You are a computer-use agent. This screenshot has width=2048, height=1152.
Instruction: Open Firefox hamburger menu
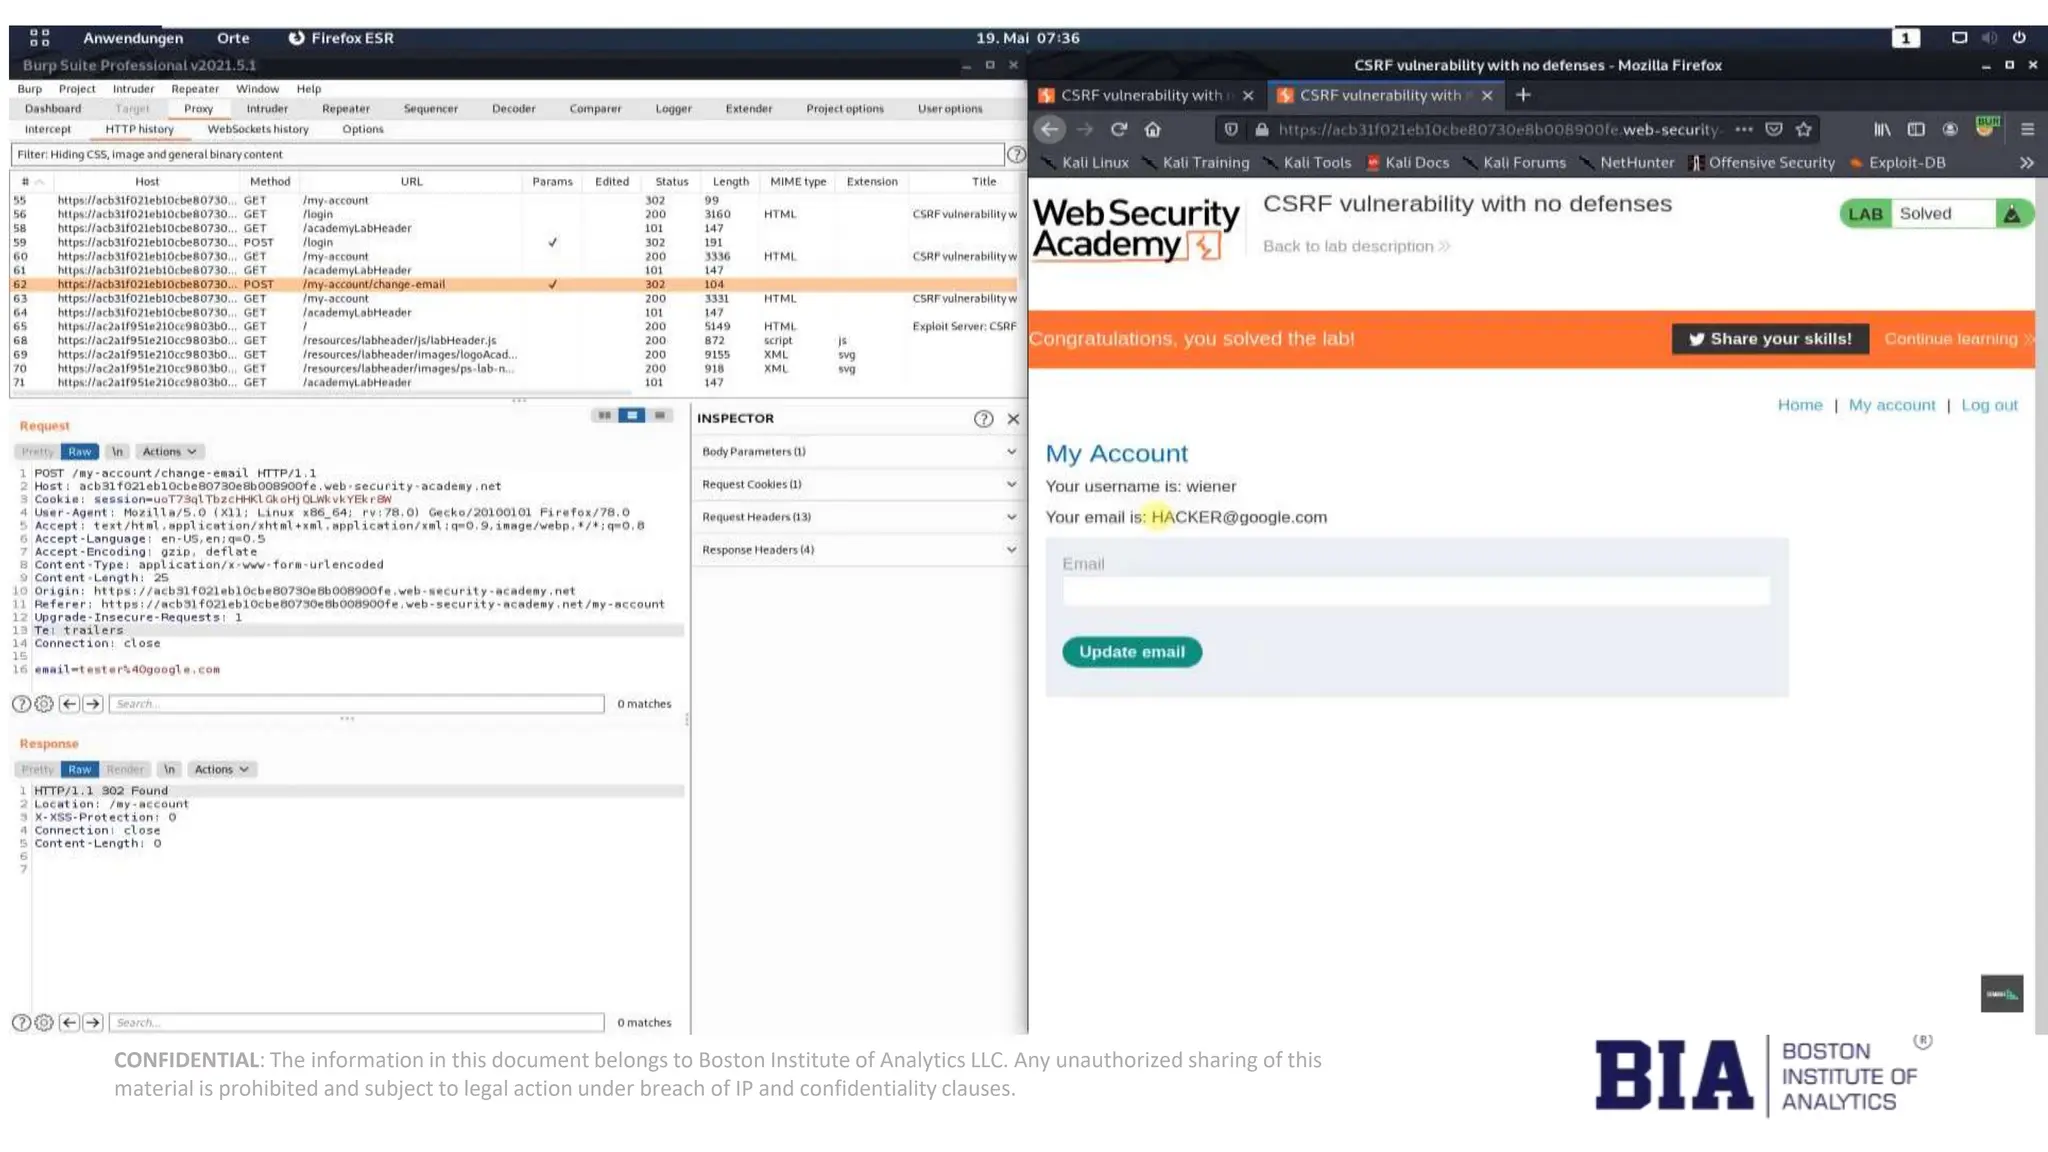(2027, 129)
